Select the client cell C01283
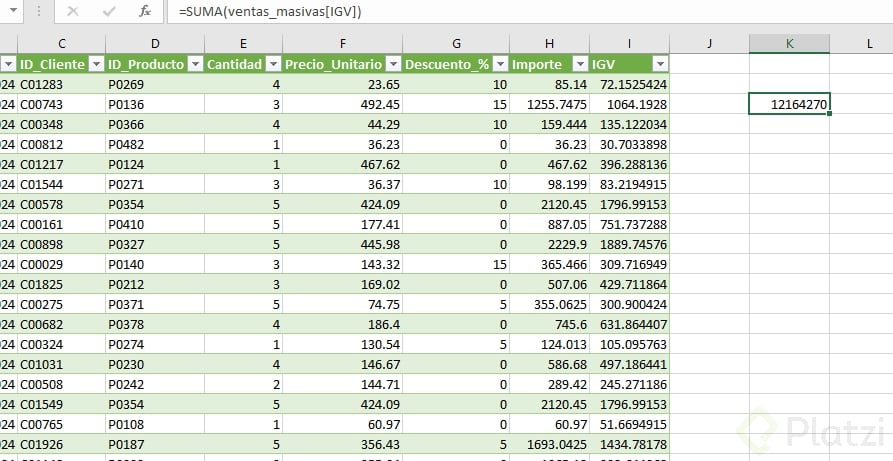 click(60, 84)
